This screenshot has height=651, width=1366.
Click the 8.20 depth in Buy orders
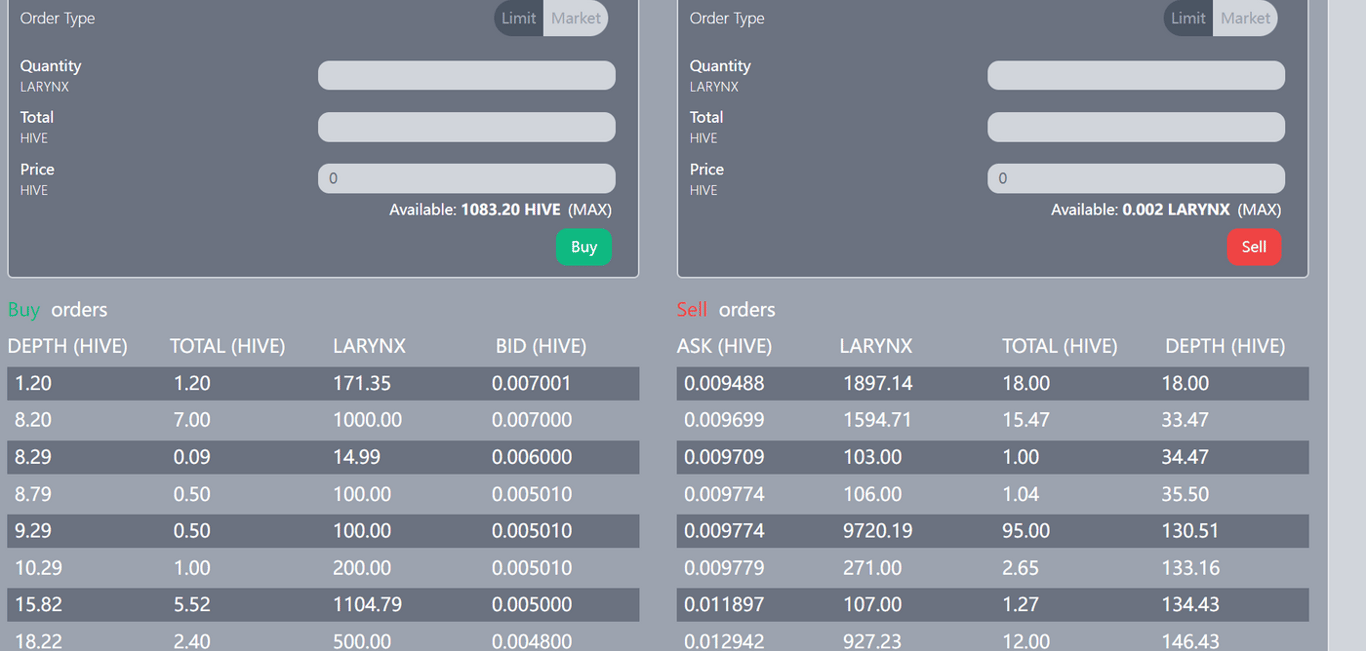tap(33, 420)
